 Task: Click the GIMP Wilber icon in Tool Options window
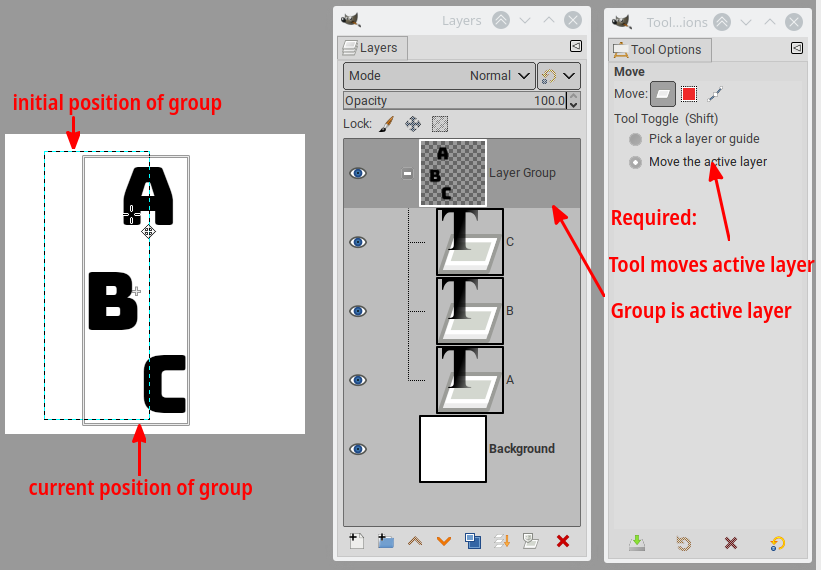622,22
